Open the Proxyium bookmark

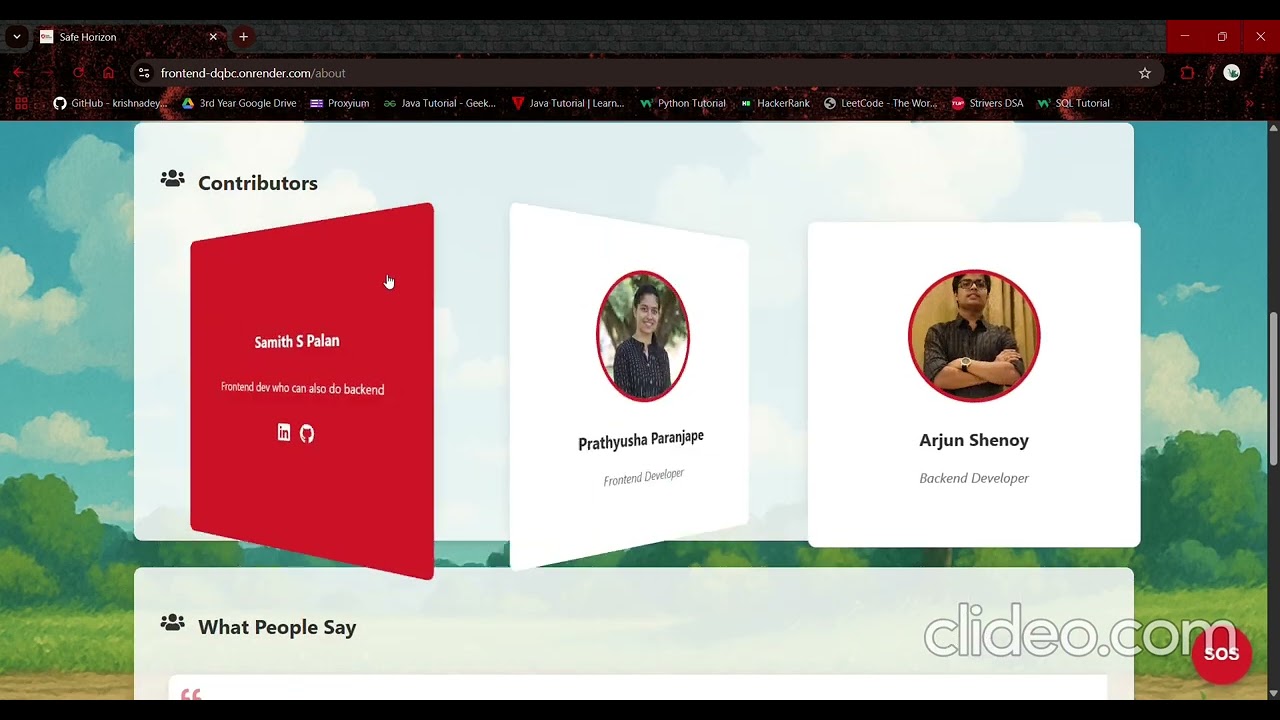pos(340,103)
